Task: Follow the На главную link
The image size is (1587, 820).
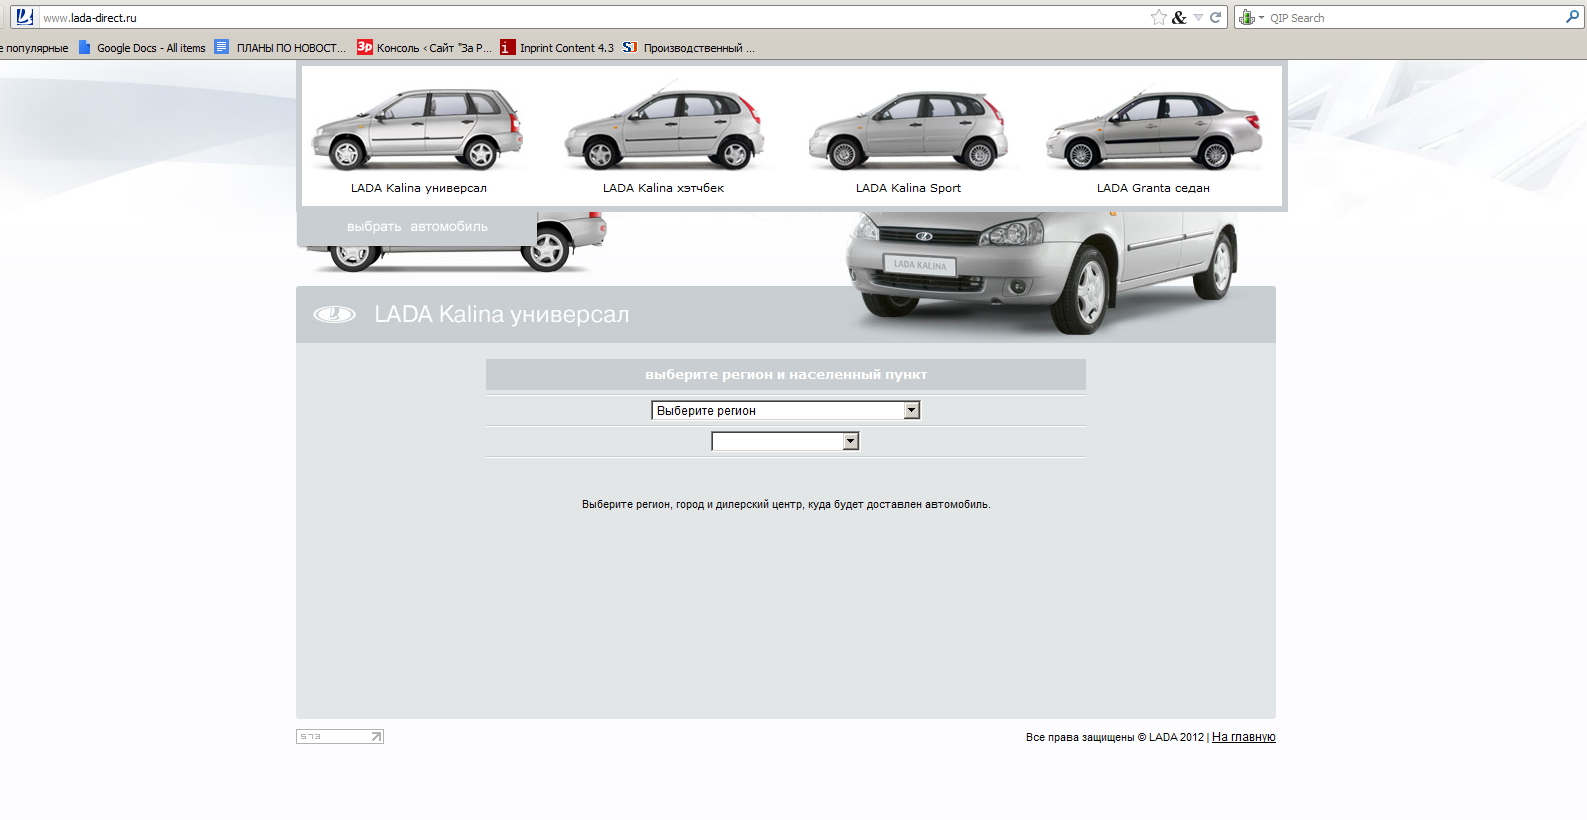Action: [1243, 737]
